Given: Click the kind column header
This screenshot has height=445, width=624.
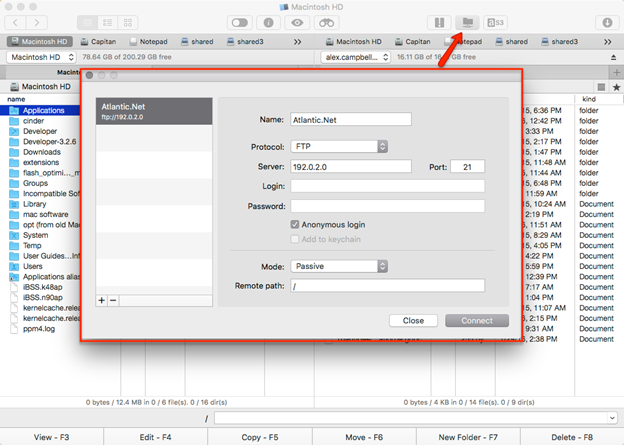Looking at the screenshot, I should (x=589, y=99).
